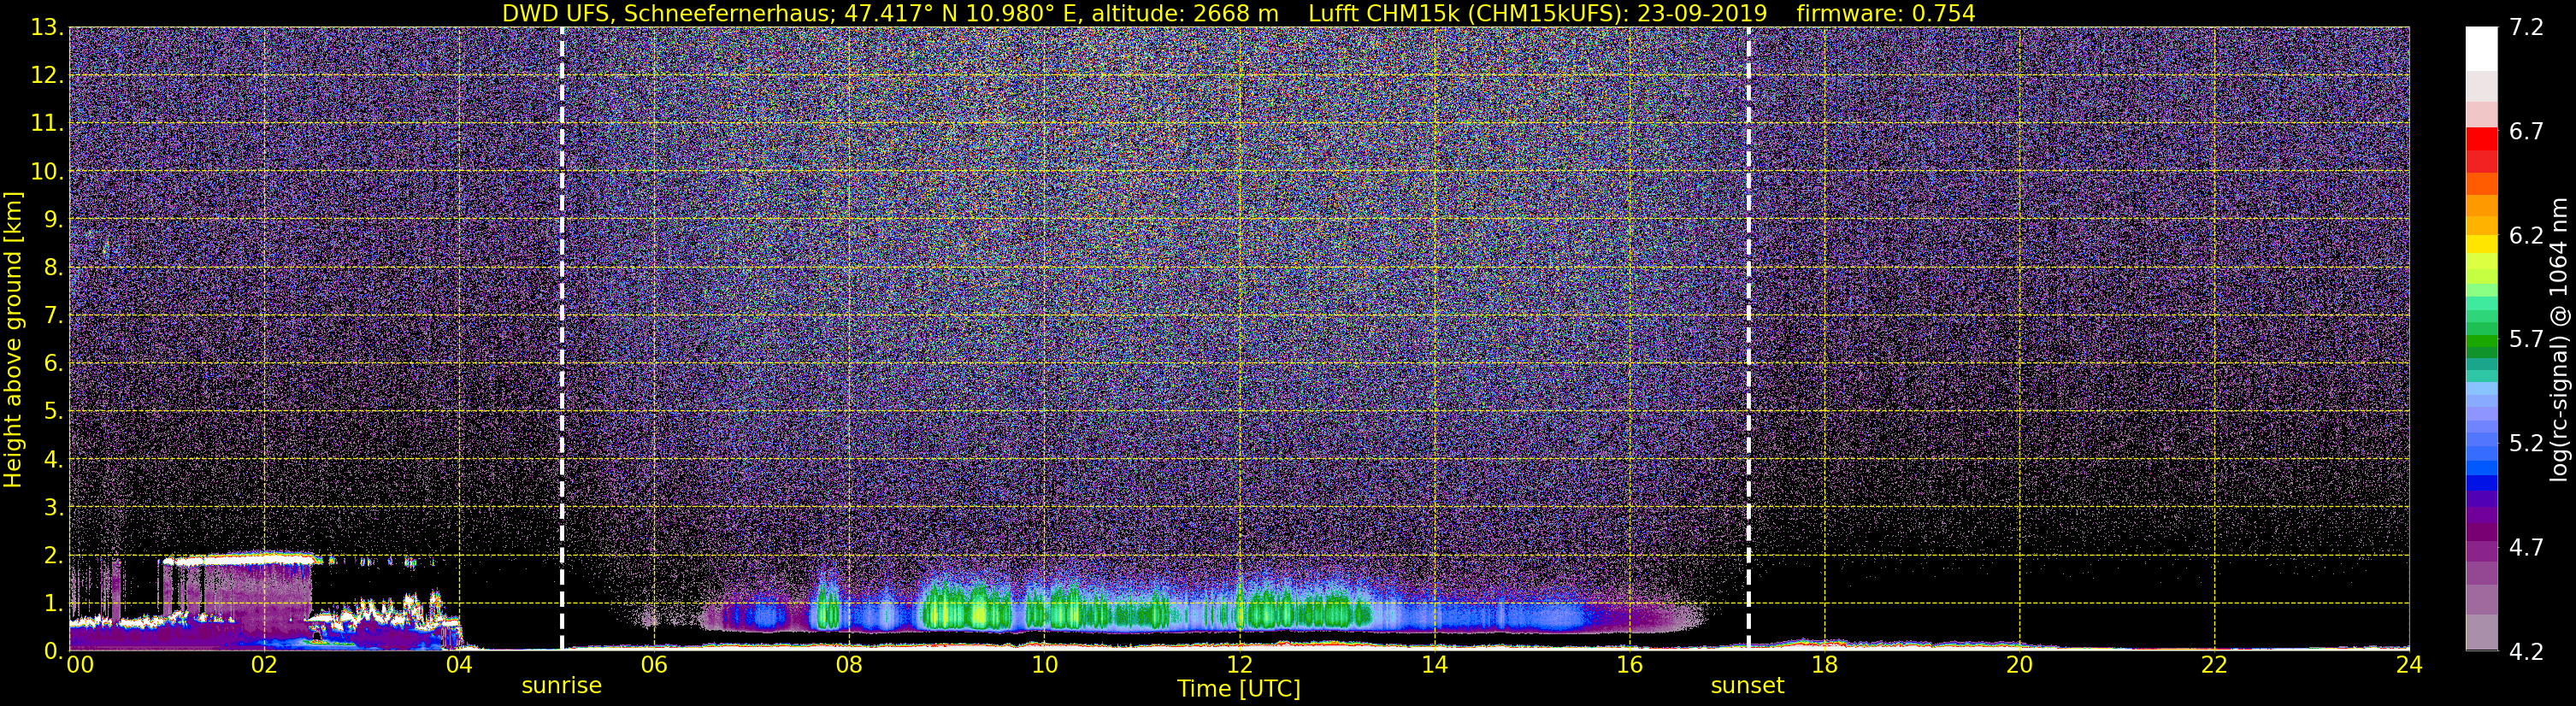
Task: Click the x-axis tick label "02"
Action: pyautogui.click(x=264, y=665)
